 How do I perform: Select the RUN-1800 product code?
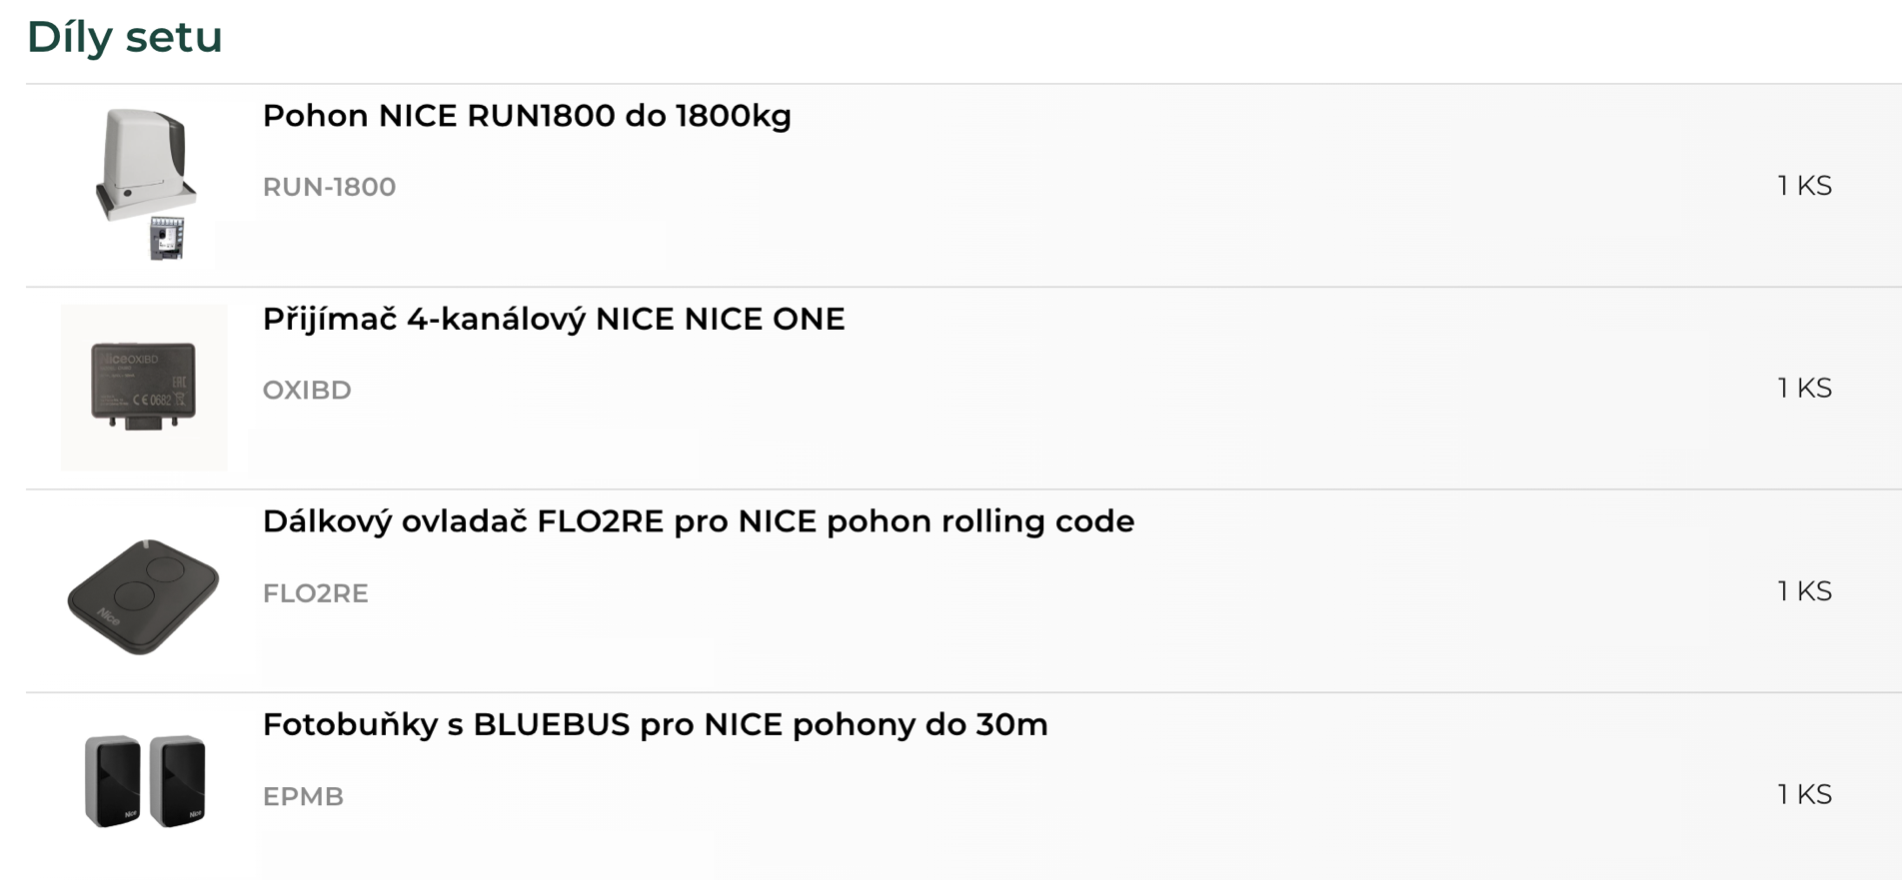(329, 187)
